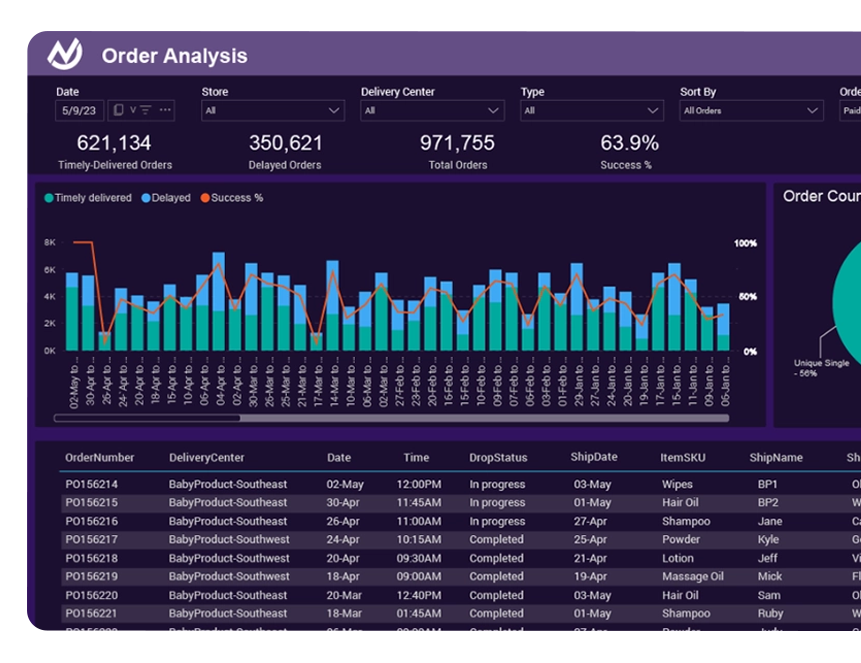Click ShipName Ruby cell
The image size is (861, 663).
click(770, 613)
